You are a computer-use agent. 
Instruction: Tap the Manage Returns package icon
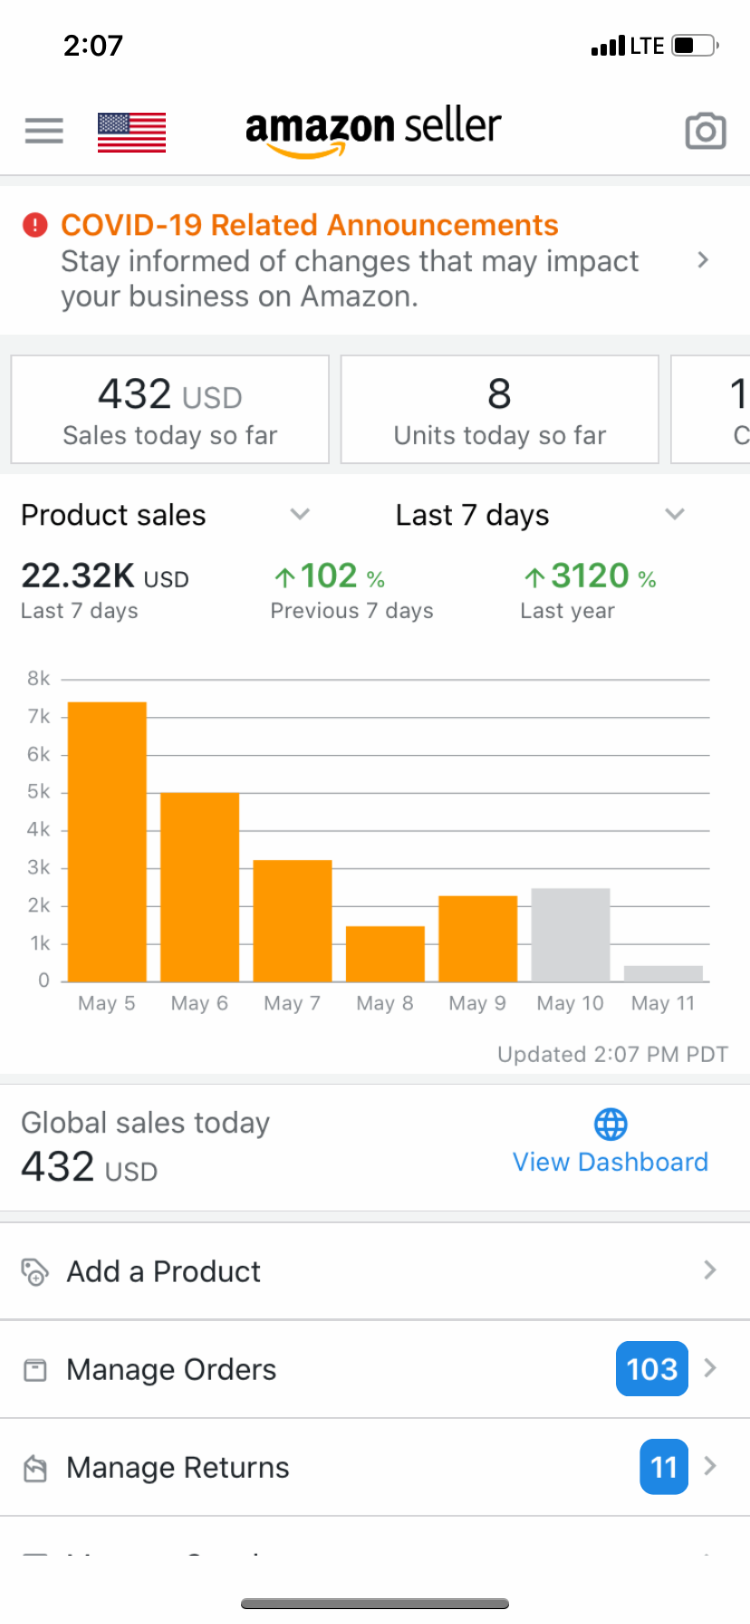[x=35, y=1468]
